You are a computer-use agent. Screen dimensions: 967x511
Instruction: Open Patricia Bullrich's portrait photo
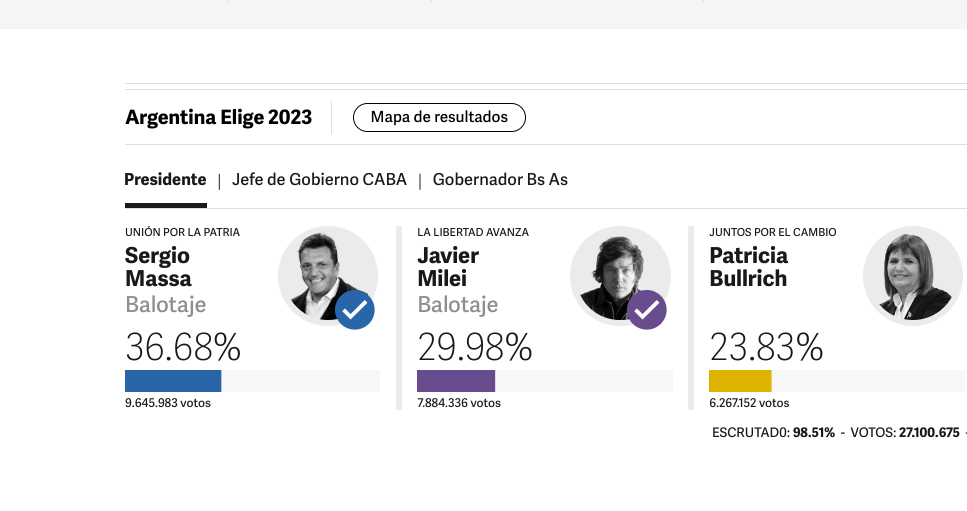click(913, 276)
